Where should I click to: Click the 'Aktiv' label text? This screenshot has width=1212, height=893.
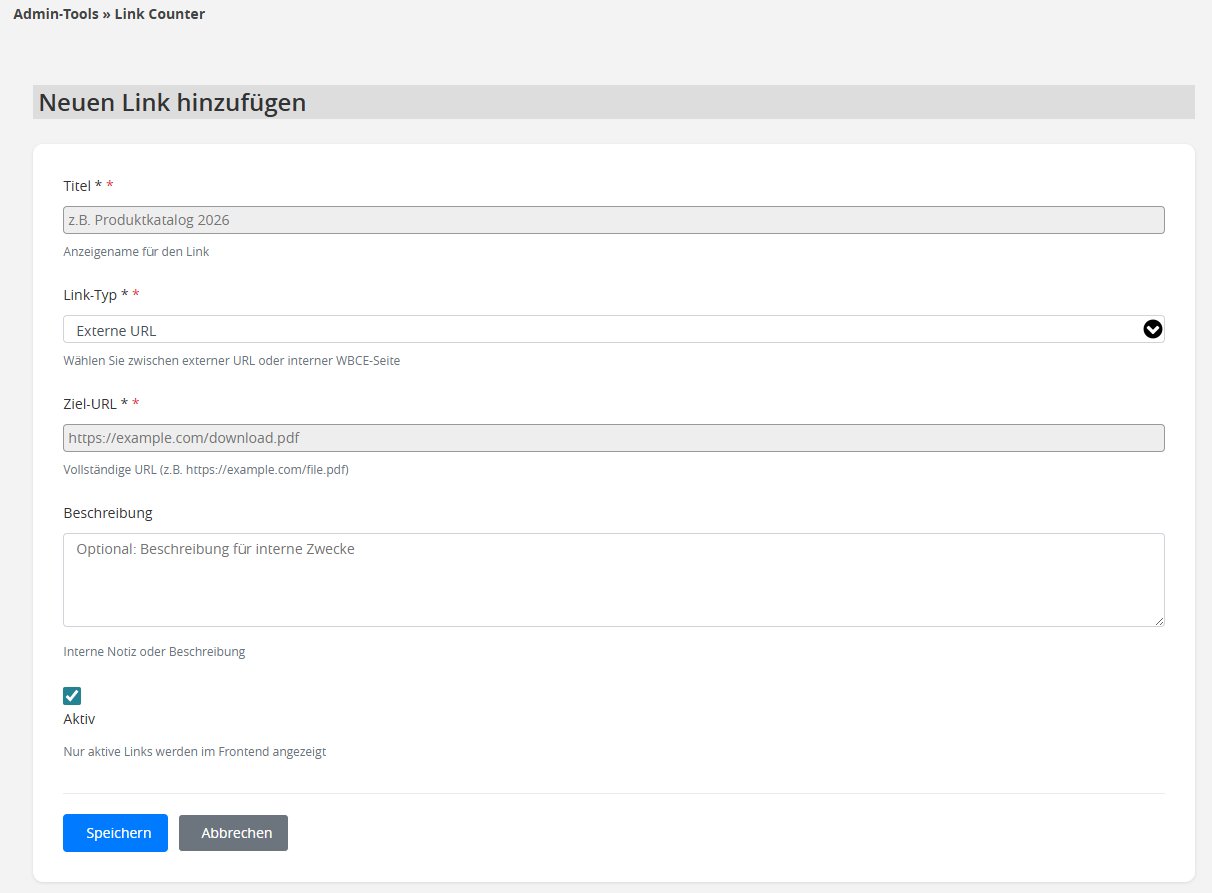79,719
